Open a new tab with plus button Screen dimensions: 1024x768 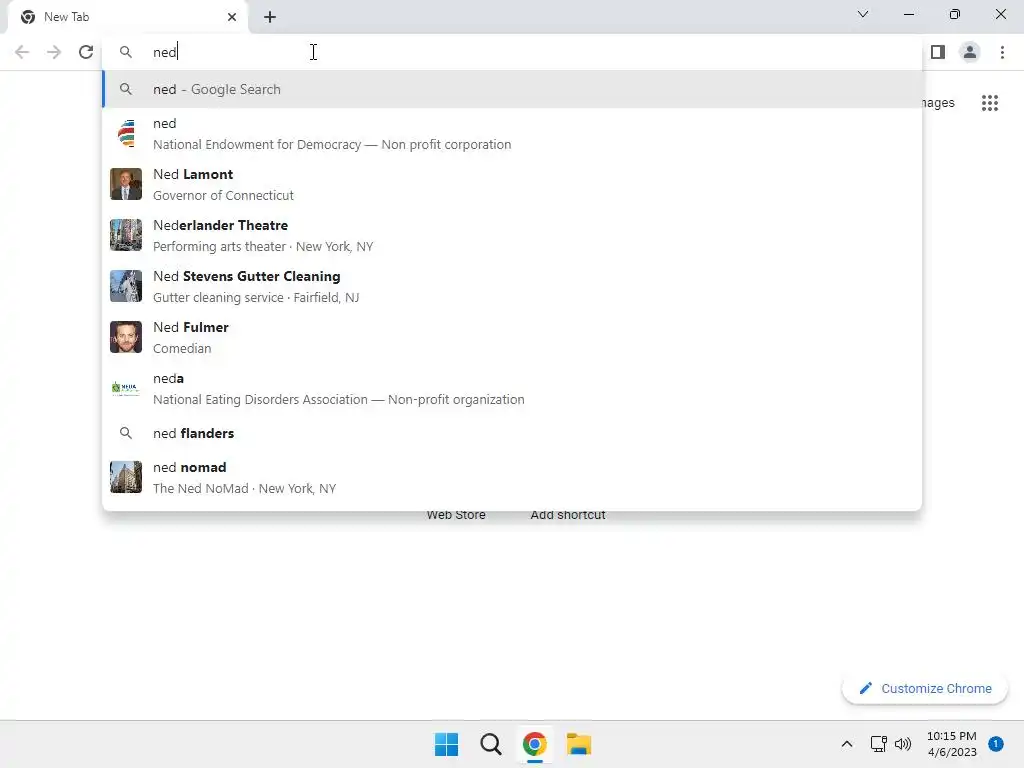[x=270, y=17]
